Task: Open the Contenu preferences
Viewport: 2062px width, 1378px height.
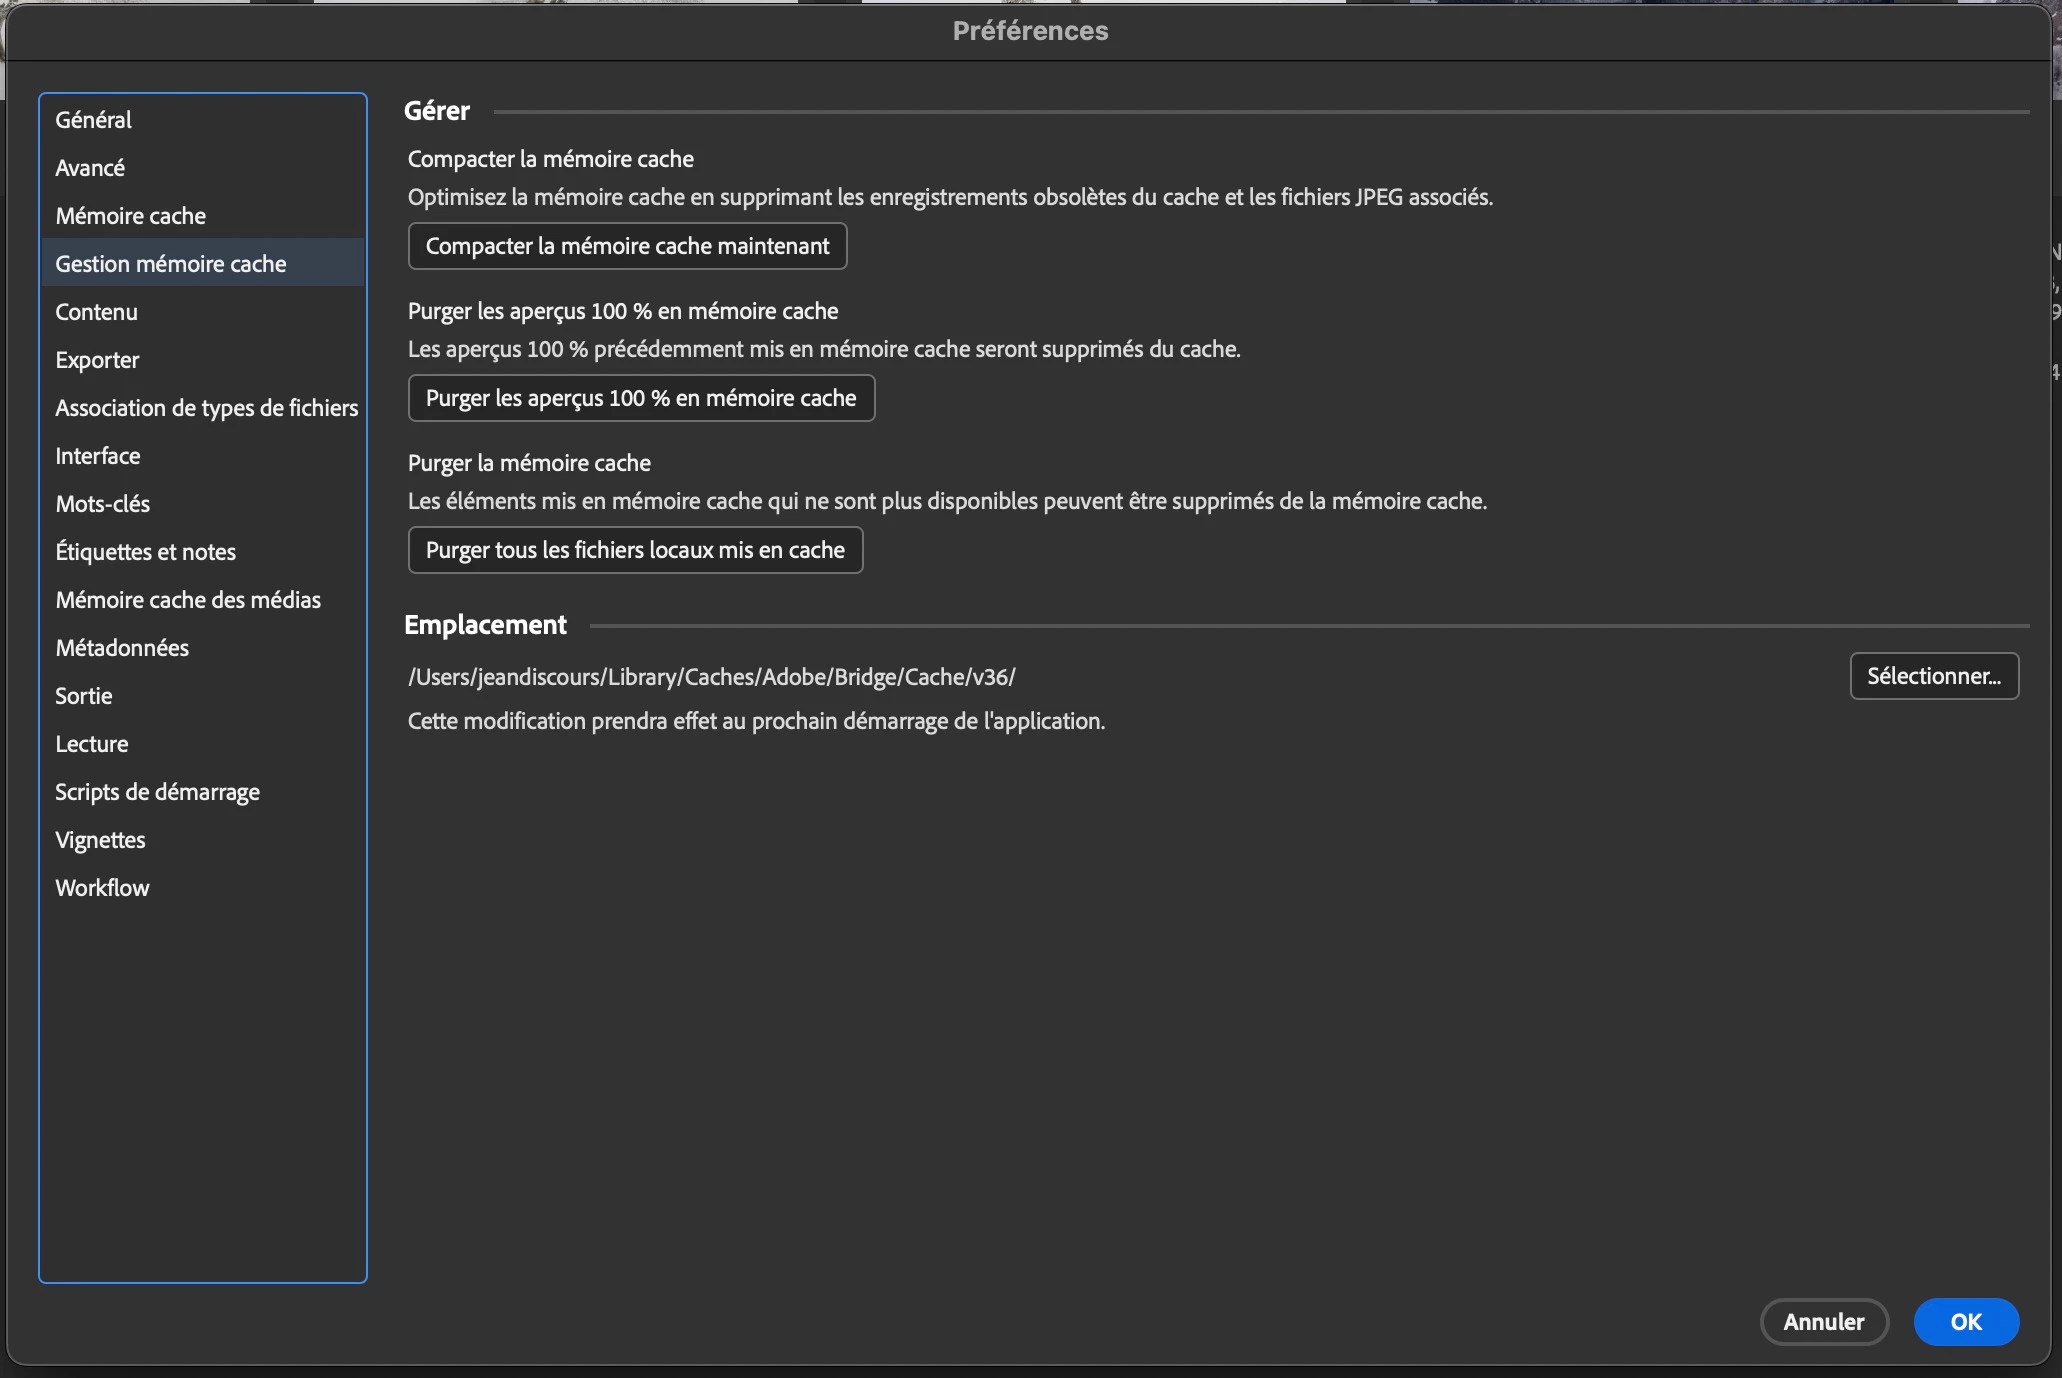Action: pos(96,312)
